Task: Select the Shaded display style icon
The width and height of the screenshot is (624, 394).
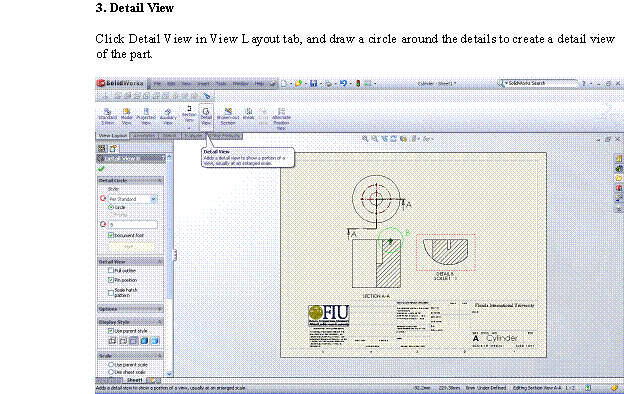Action: tap(154, 341)
